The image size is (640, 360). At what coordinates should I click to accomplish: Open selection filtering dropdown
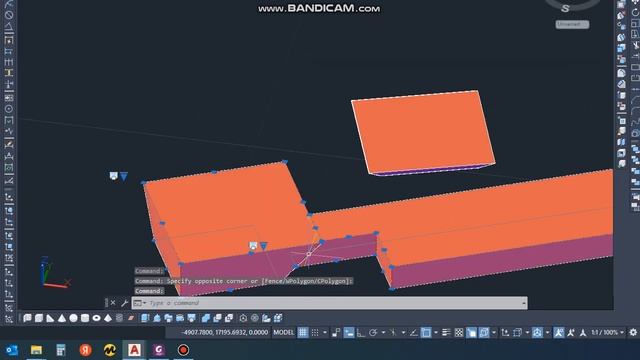pos(527,333)
